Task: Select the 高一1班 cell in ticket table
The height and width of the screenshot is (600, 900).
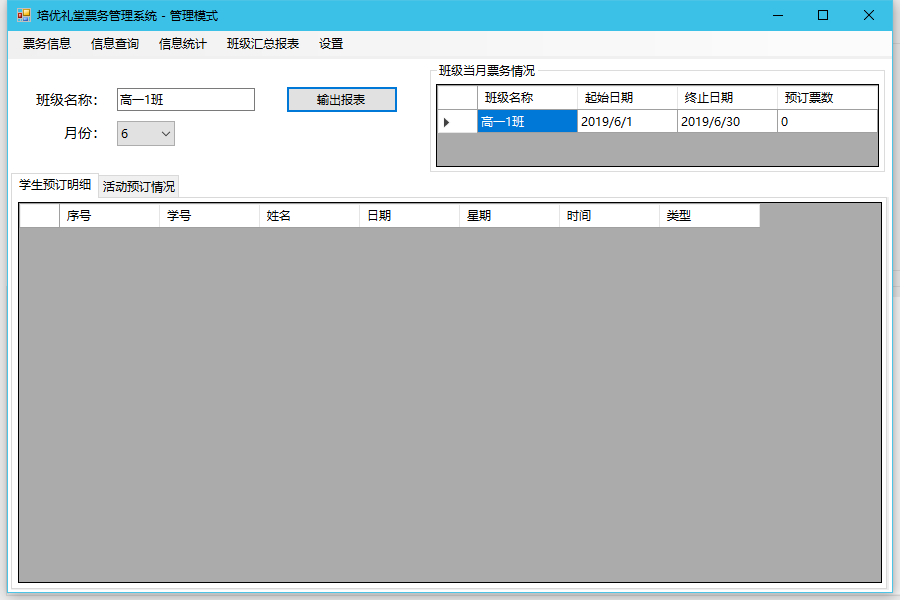Action: 527,122
